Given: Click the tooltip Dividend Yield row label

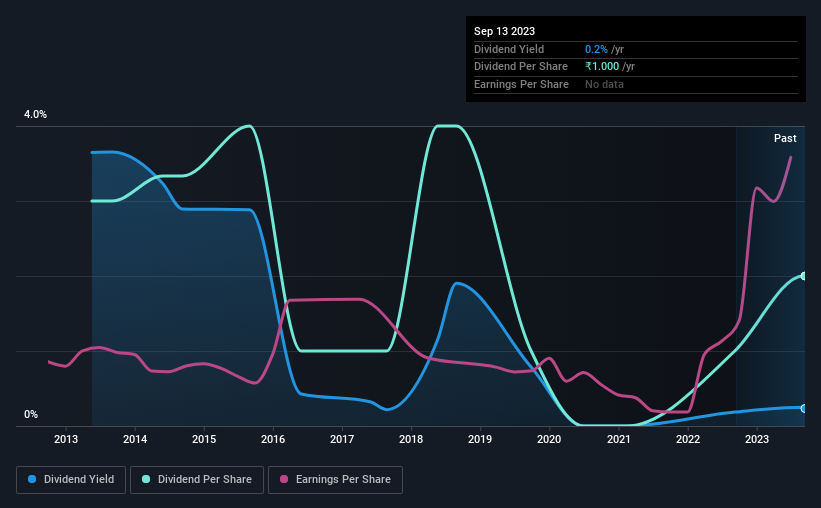Looking at the screenshot, I should pos(509,49).
